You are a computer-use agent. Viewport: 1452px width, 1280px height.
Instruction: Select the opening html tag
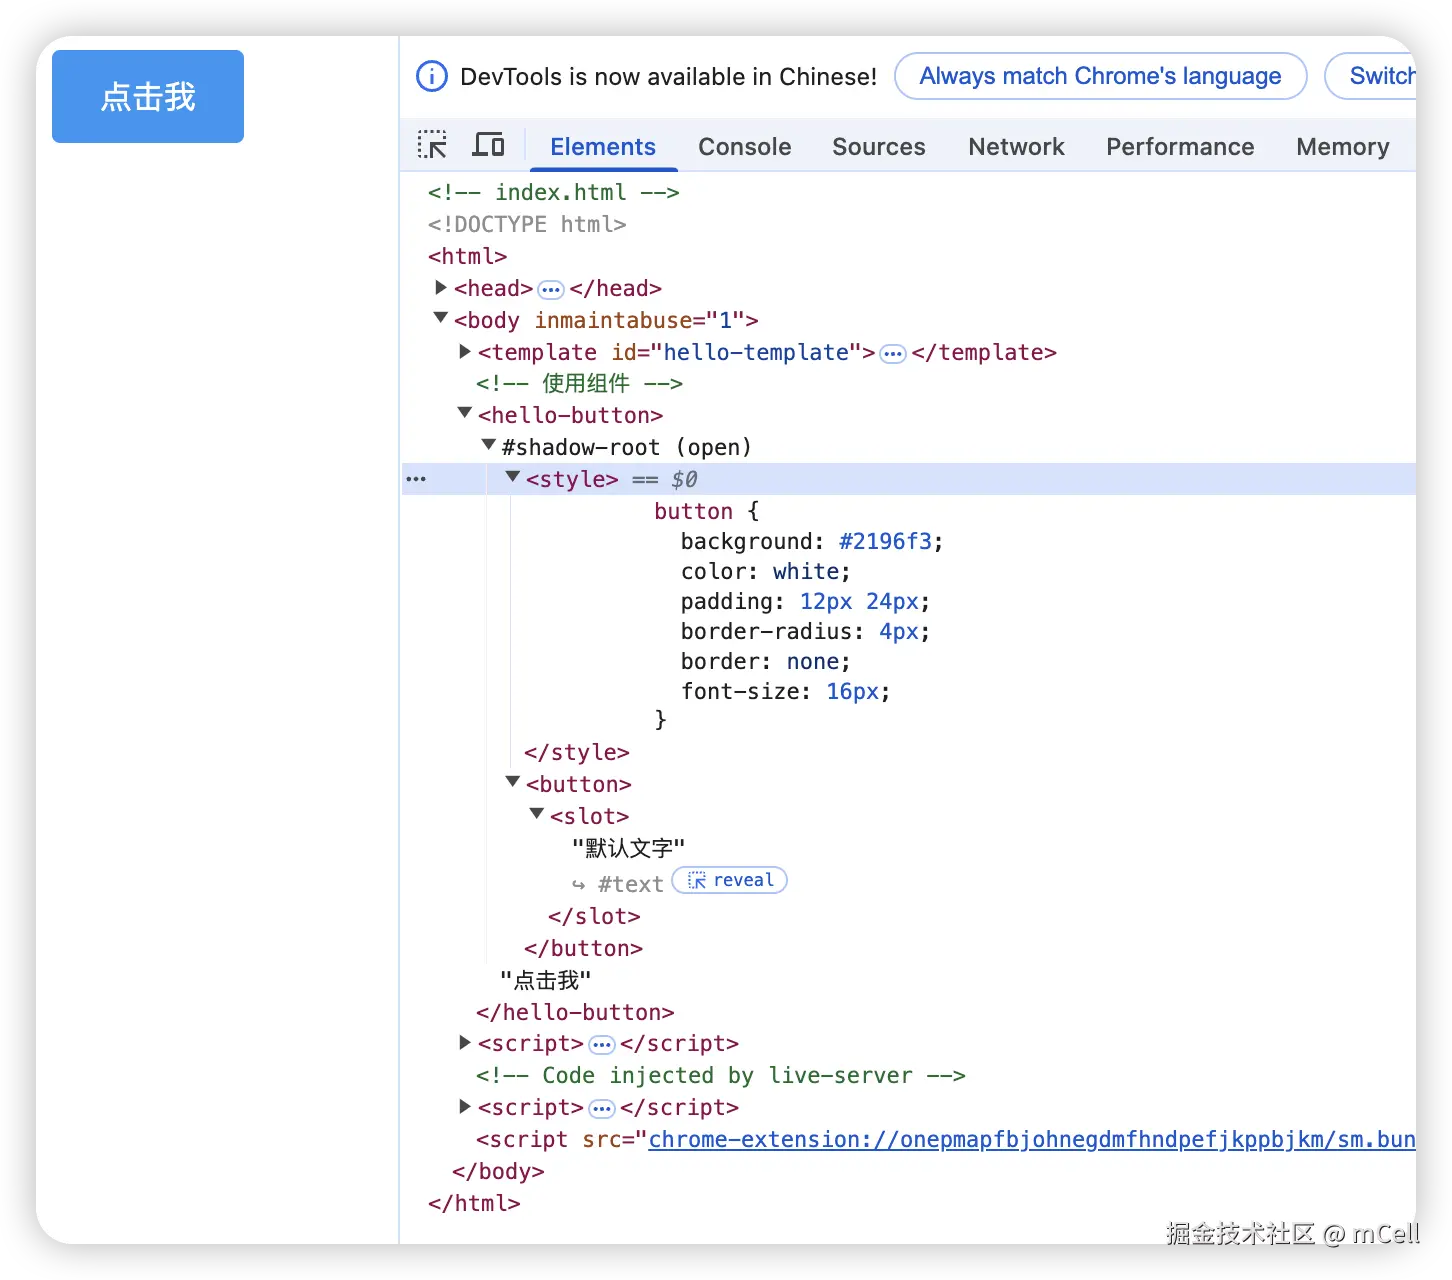(467, 256)
